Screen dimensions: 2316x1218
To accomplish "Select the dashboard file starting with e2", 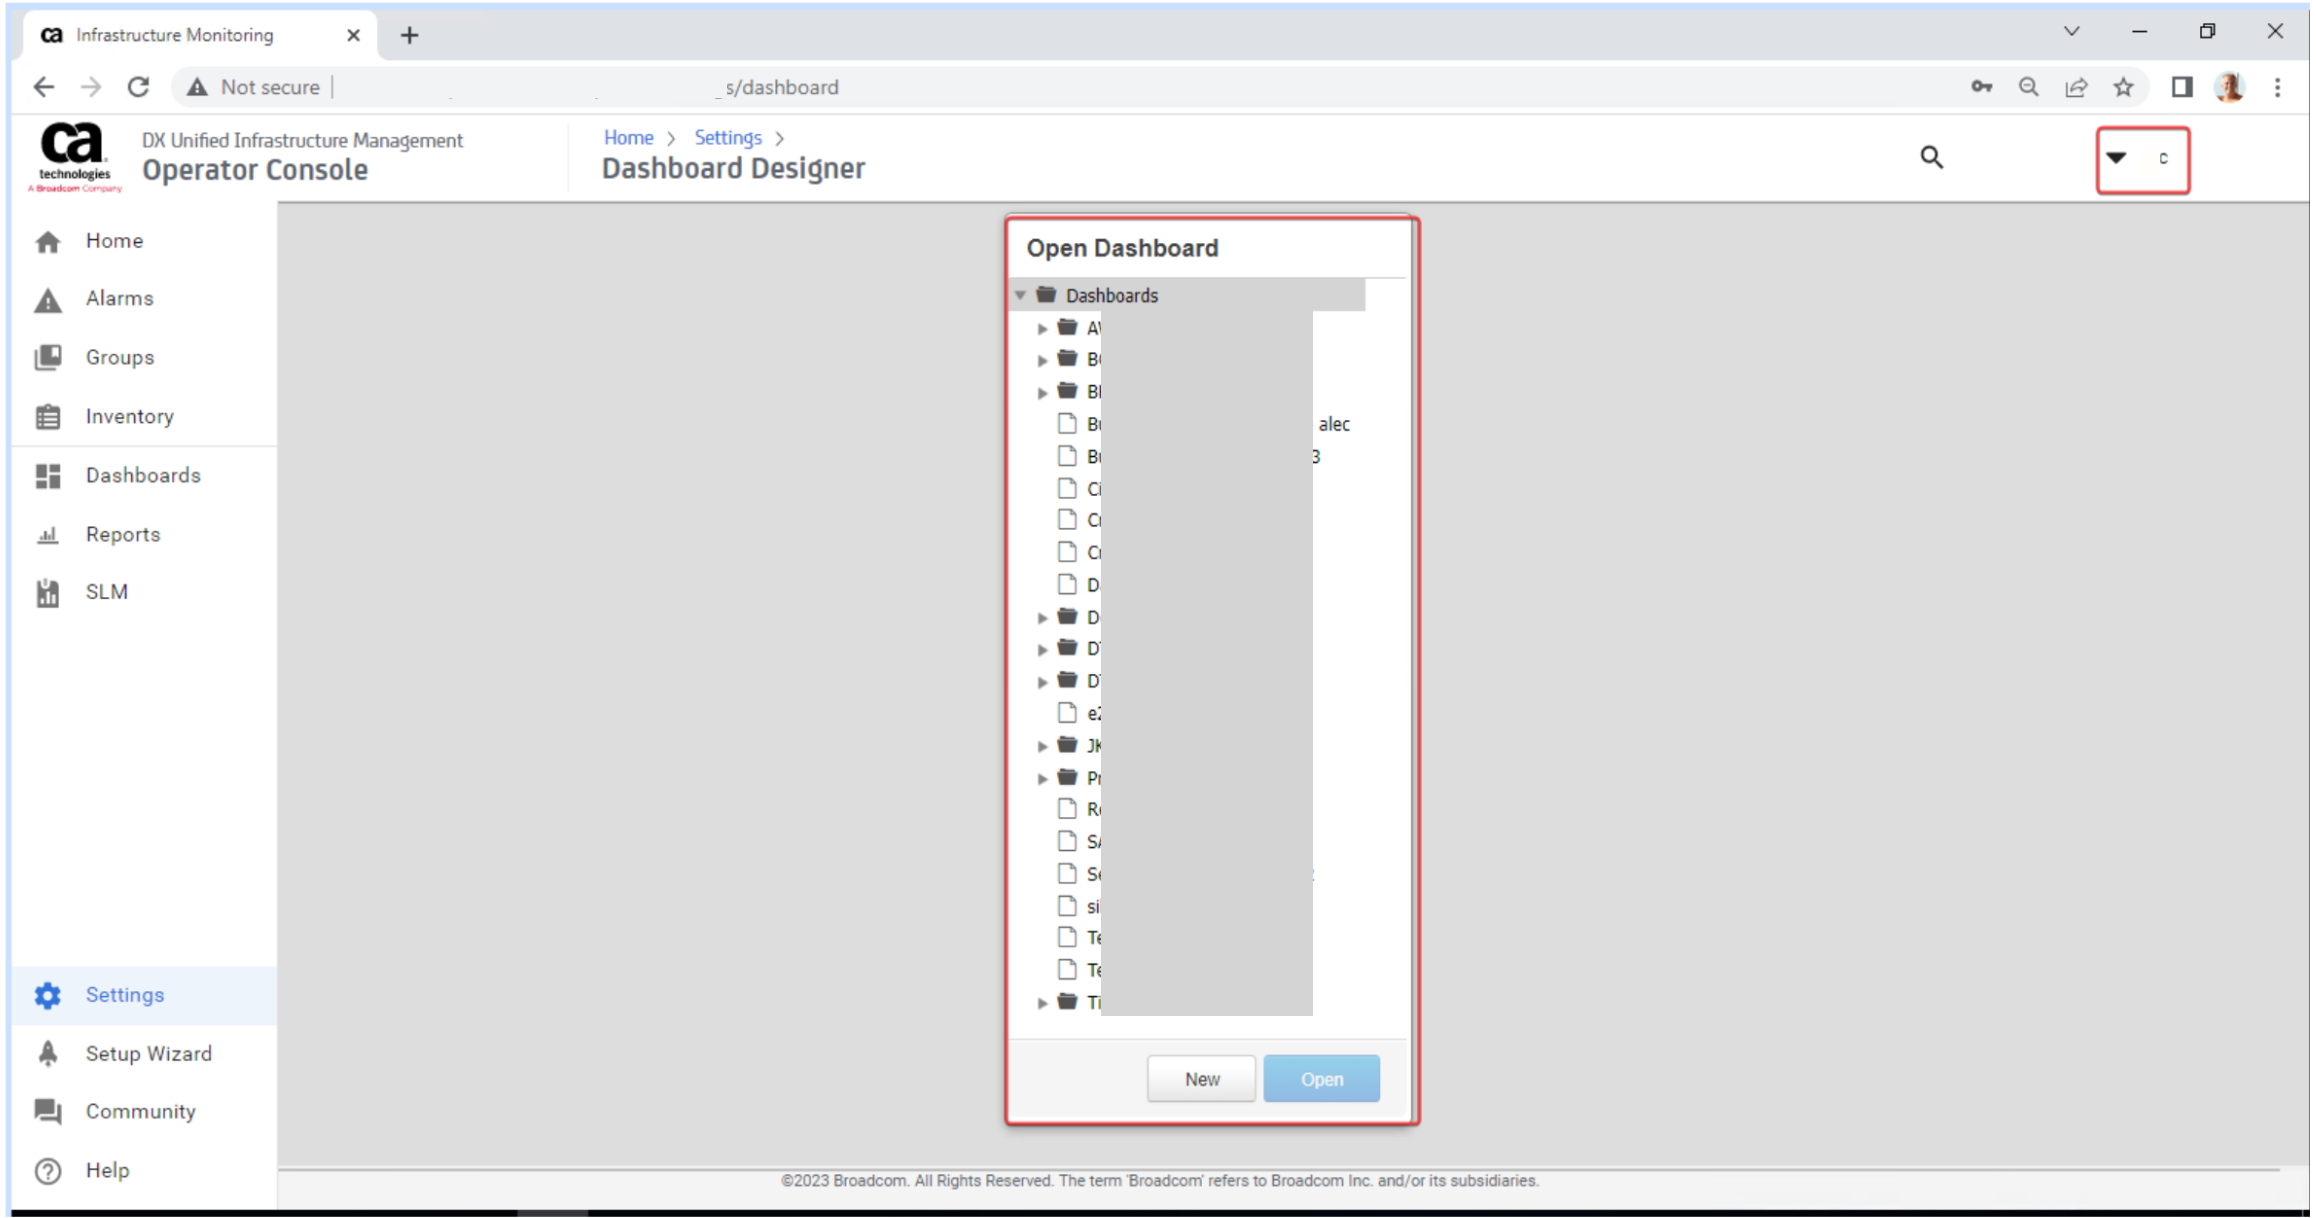I will click(x=1080, y=714).
